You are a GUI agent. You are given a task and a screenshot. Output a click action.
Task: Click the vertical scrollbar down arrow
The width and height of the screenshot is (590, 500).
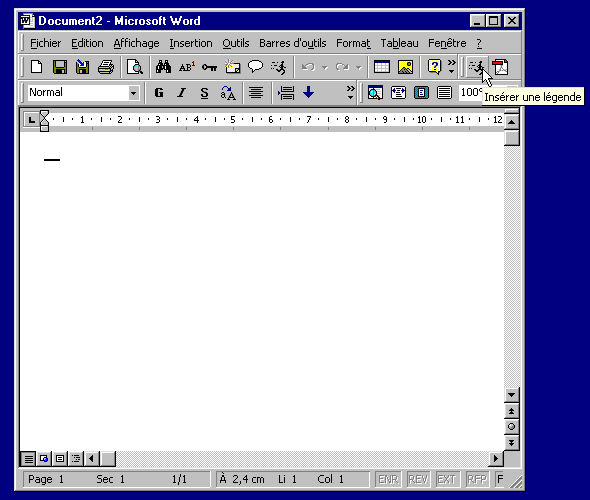(x=511, y=395)
